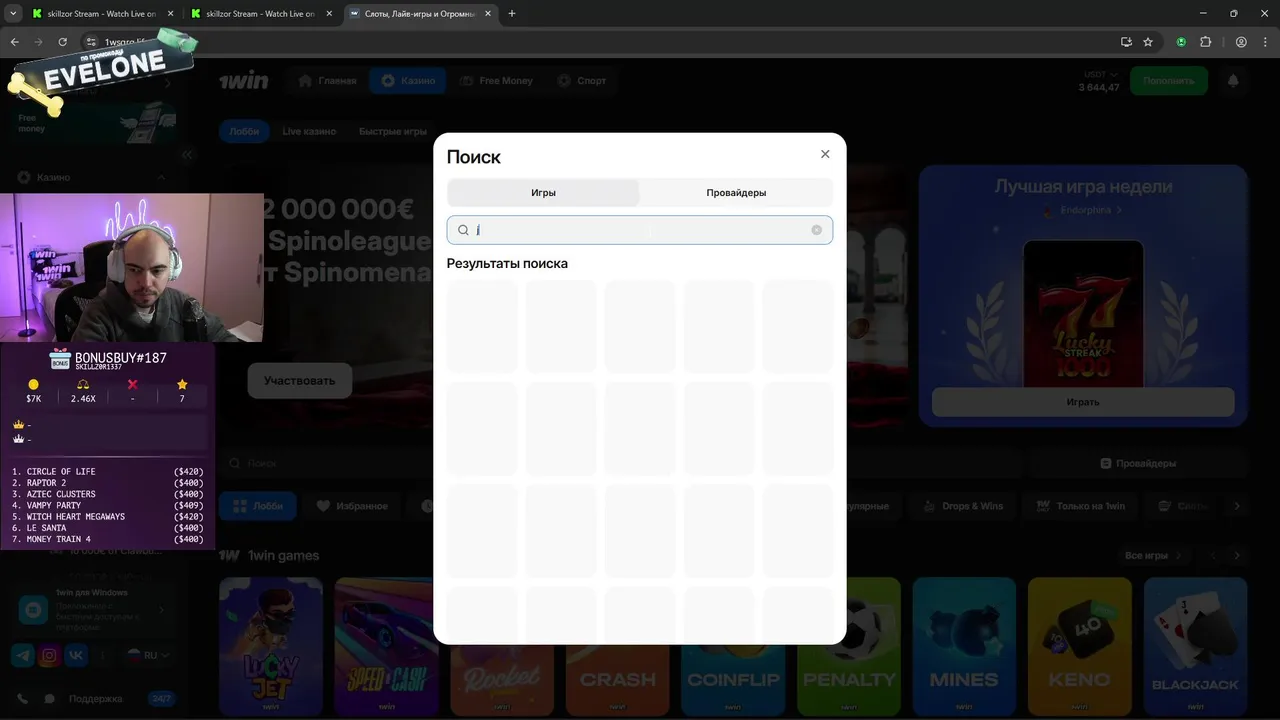1280x720 pixels.
Task: Select the Быстрые игры tab
Action: pos(393,131)
